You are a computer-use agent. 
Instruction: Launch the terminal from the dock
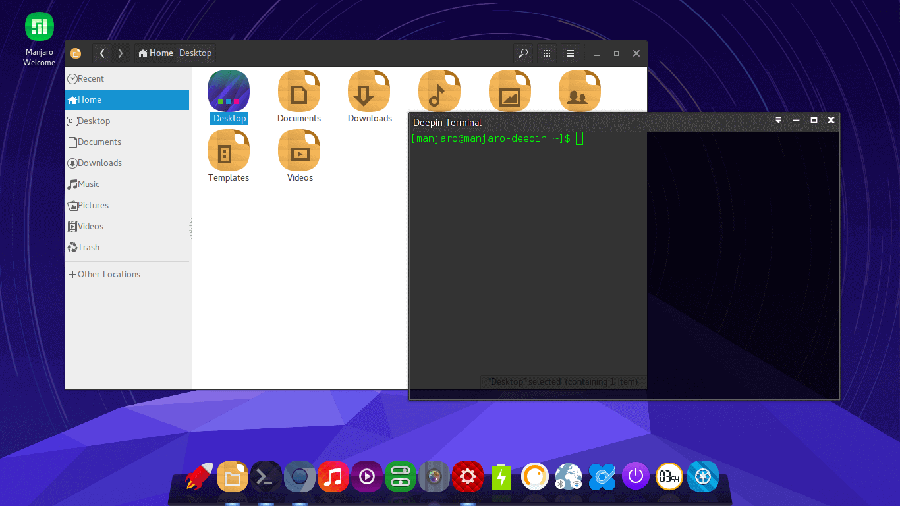click(x=265, y=477)
